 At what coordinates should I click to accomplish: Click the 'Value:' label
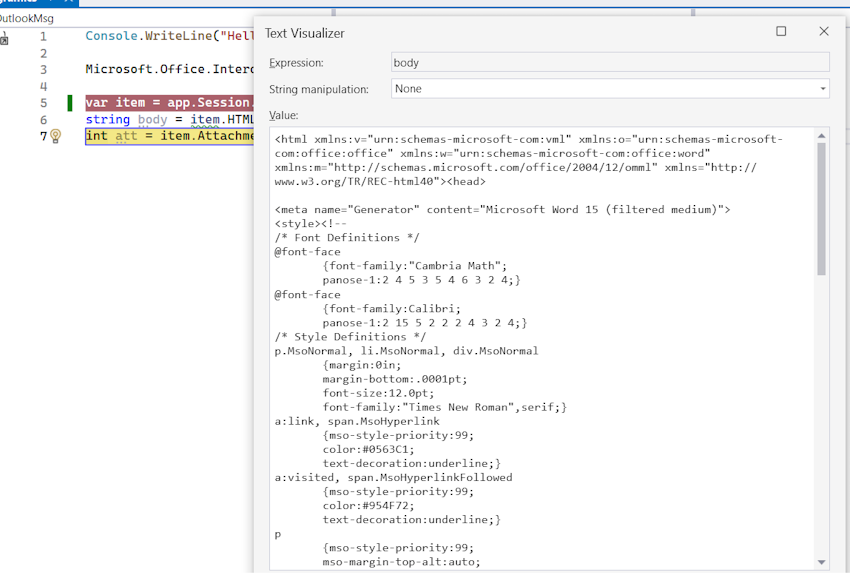[284, 115]
